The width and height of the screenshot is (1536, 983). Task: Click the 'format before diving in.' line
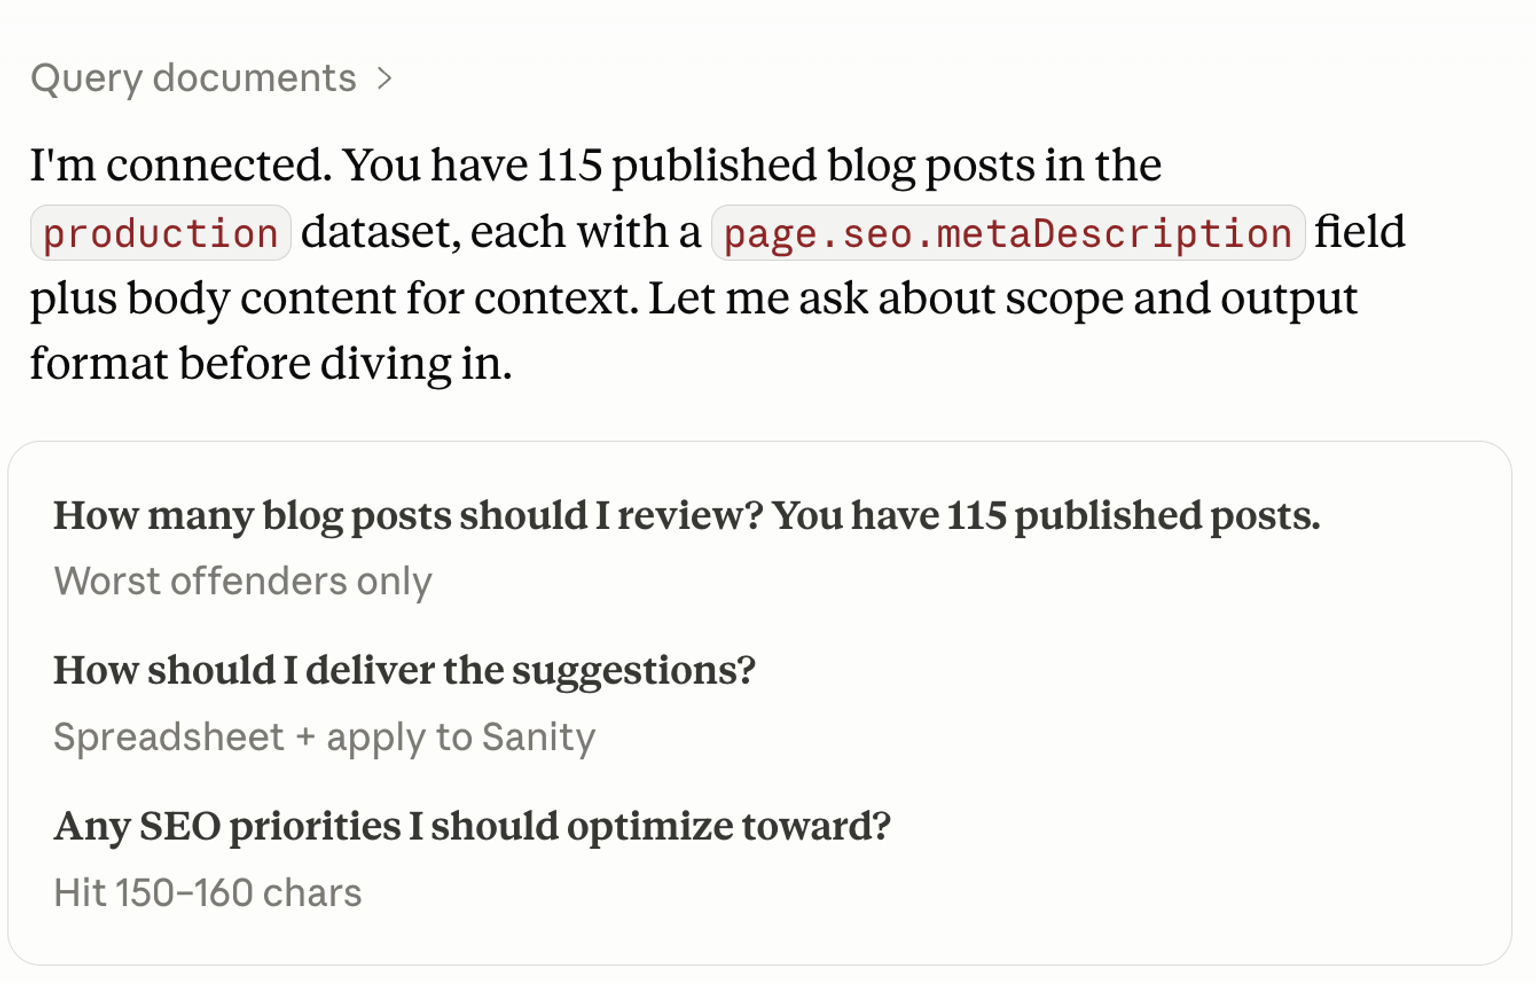271,363
